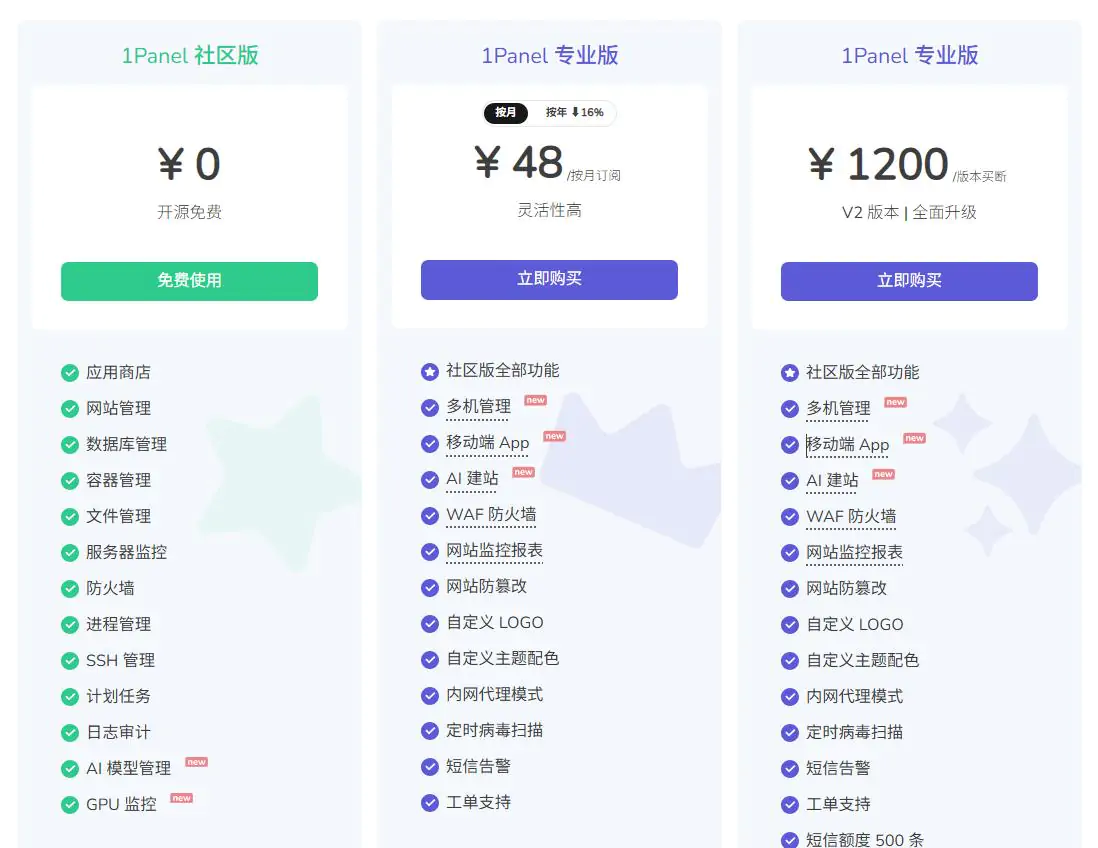Screen dimensions: 1098x848
Task: Select the rightmost 1Panel 专业版 header
Action: tap(908, 55)
